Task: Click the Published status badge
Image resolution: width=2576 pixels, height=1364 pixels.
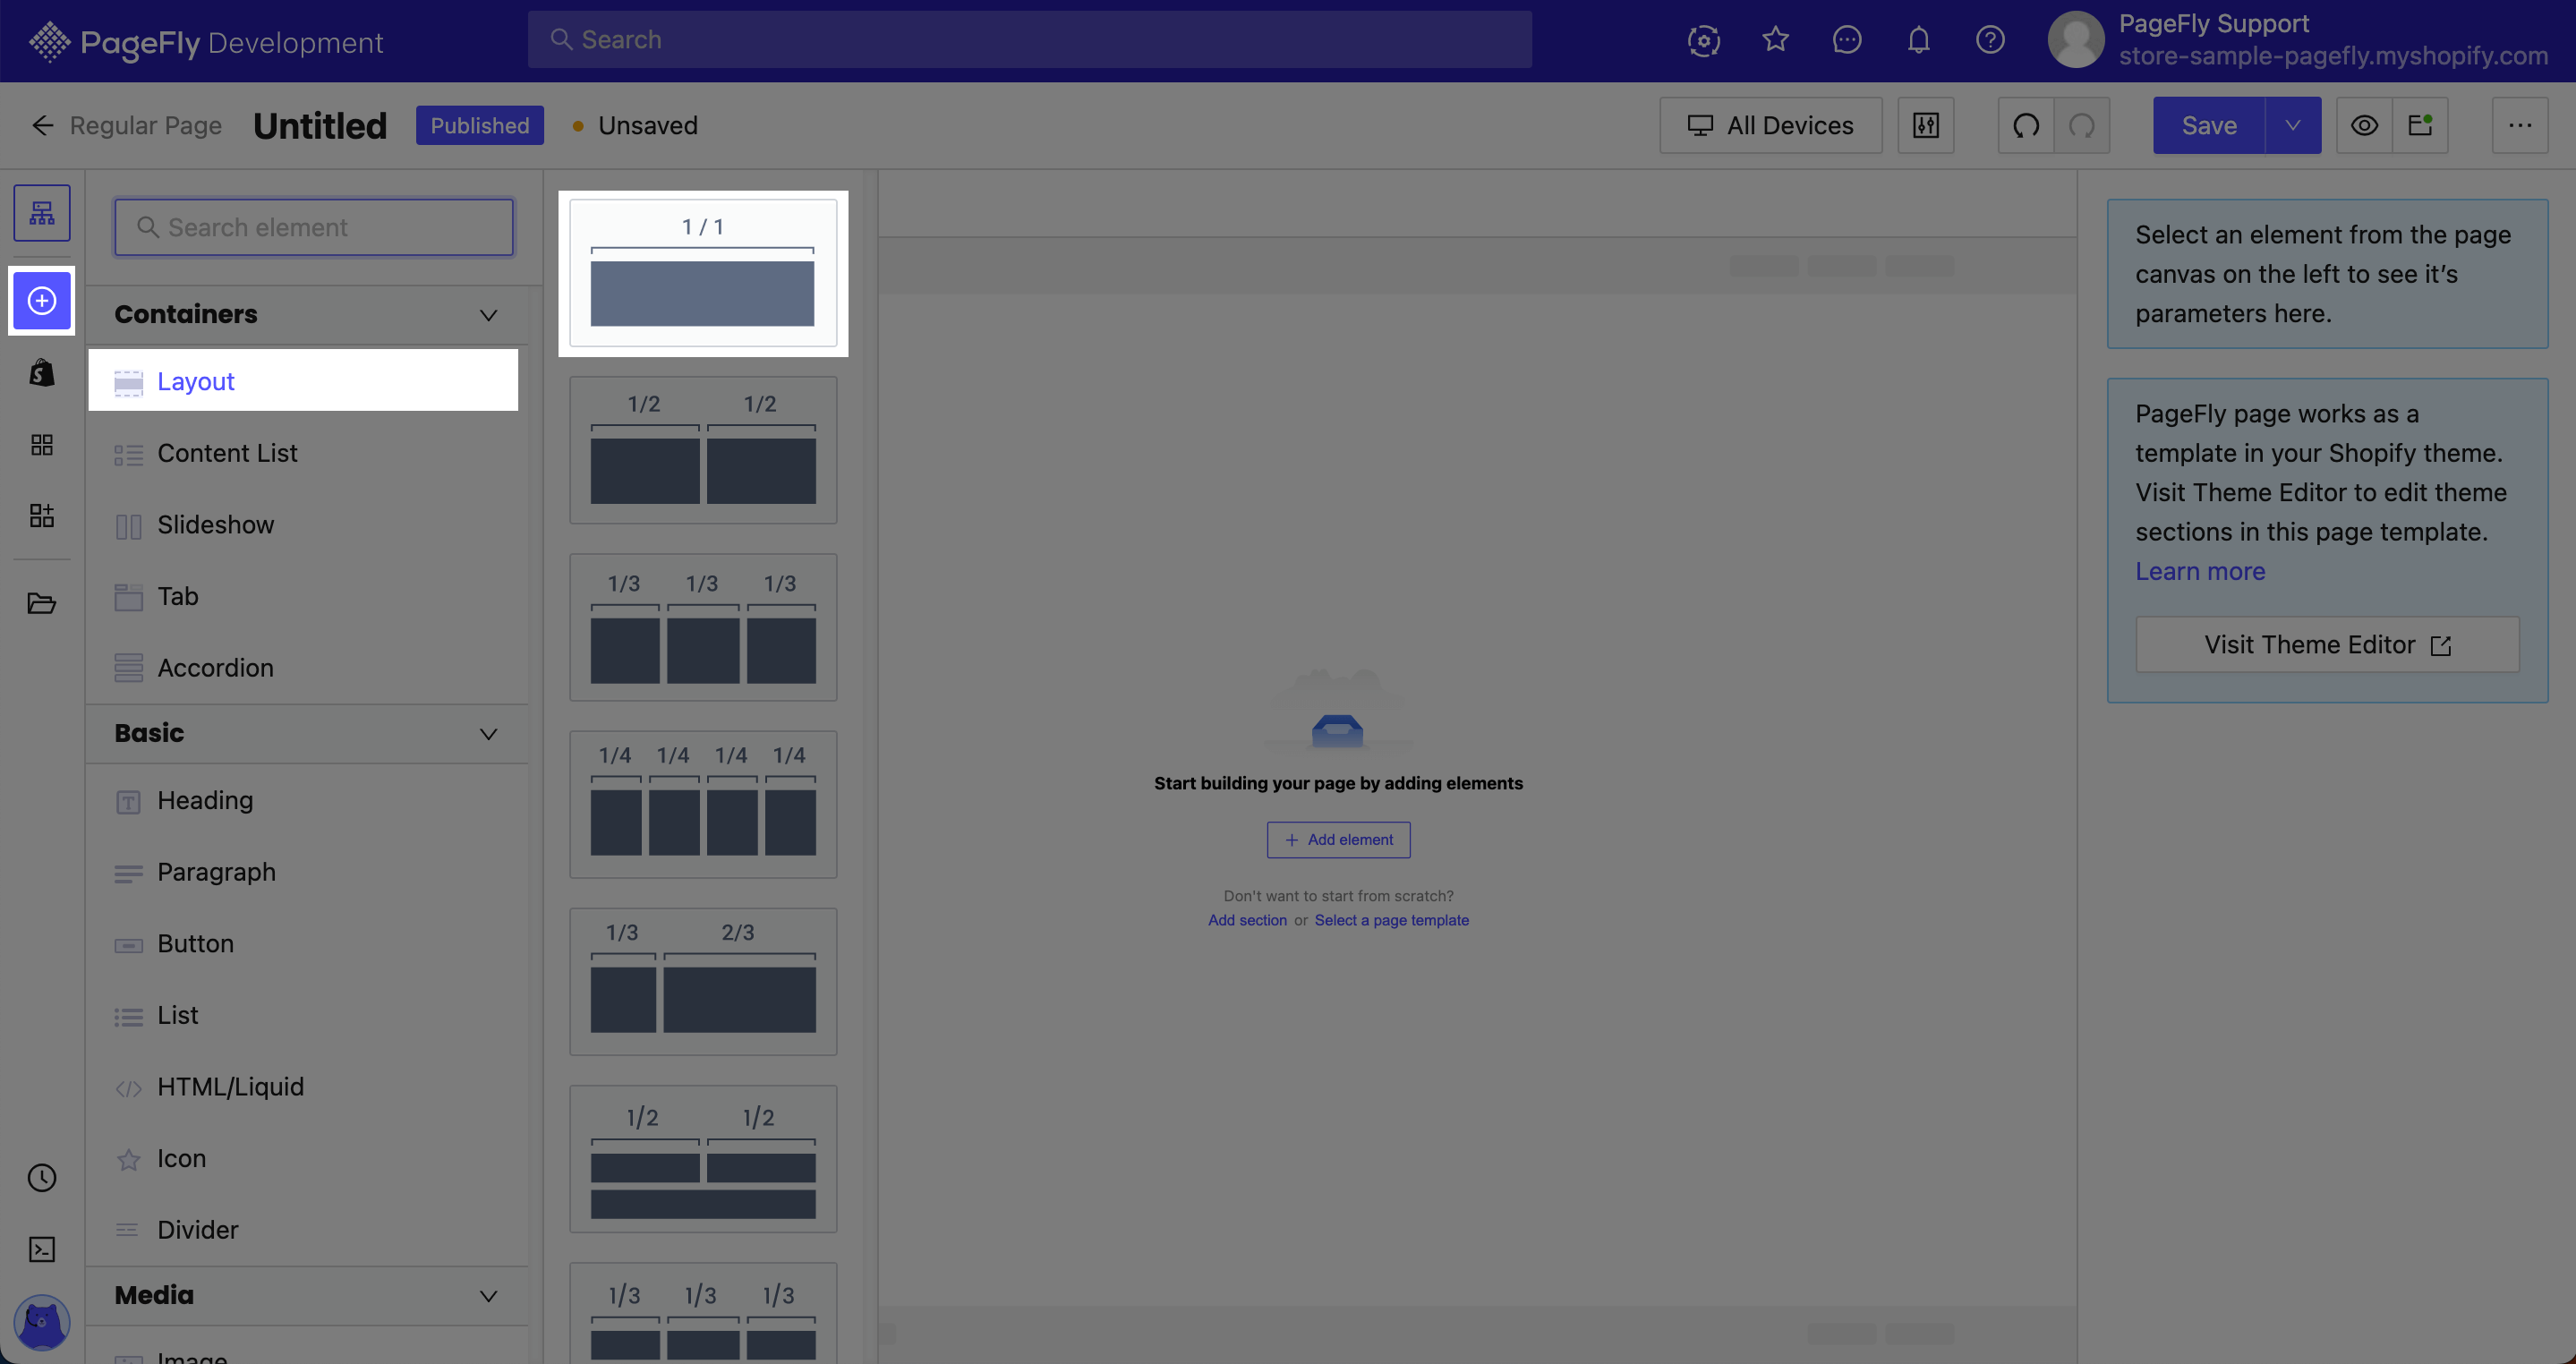Action: point(479,125)
